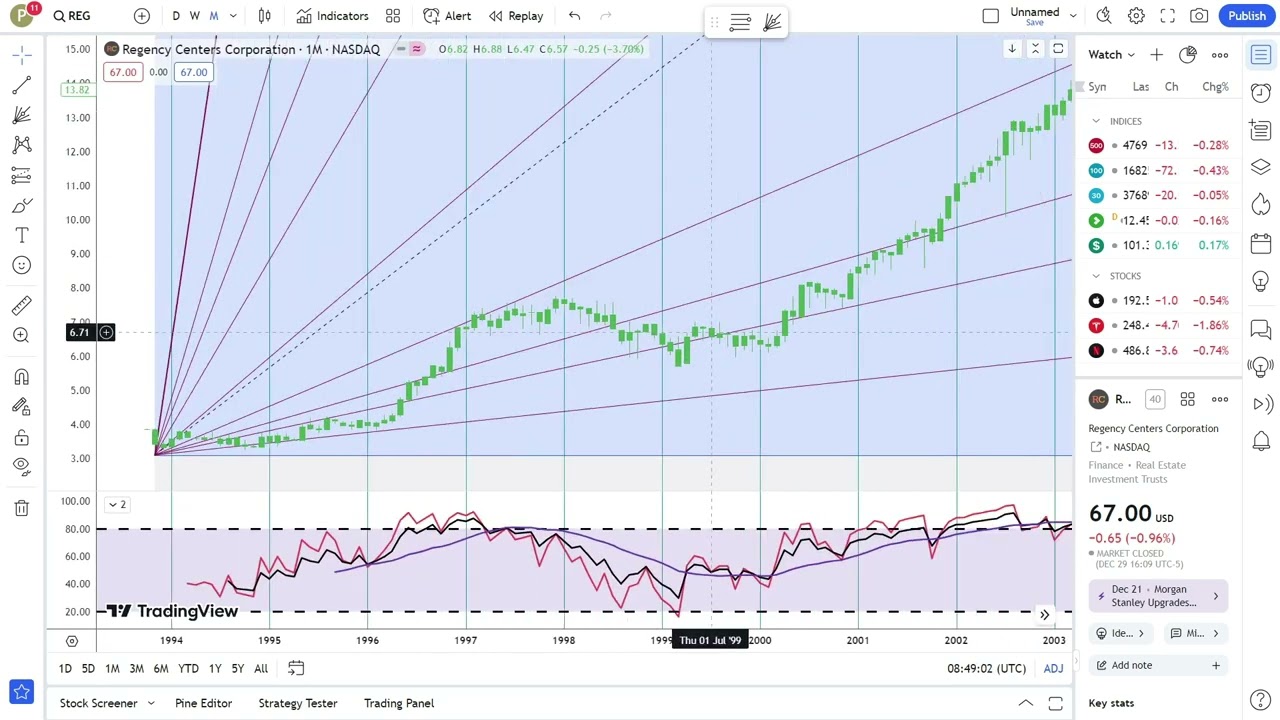This screenshot has height=720, width=1280.
Task: Open the Unnamed layout dropdown arrow
Action: [x=1073, y=16]
